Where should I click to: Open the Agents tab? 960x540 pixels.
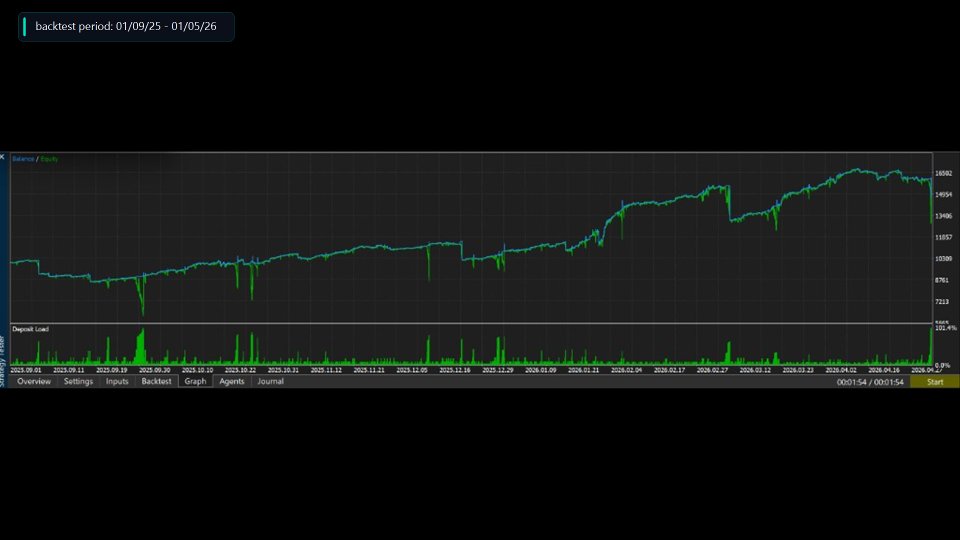pyautogui.click(x=231, y=381)
